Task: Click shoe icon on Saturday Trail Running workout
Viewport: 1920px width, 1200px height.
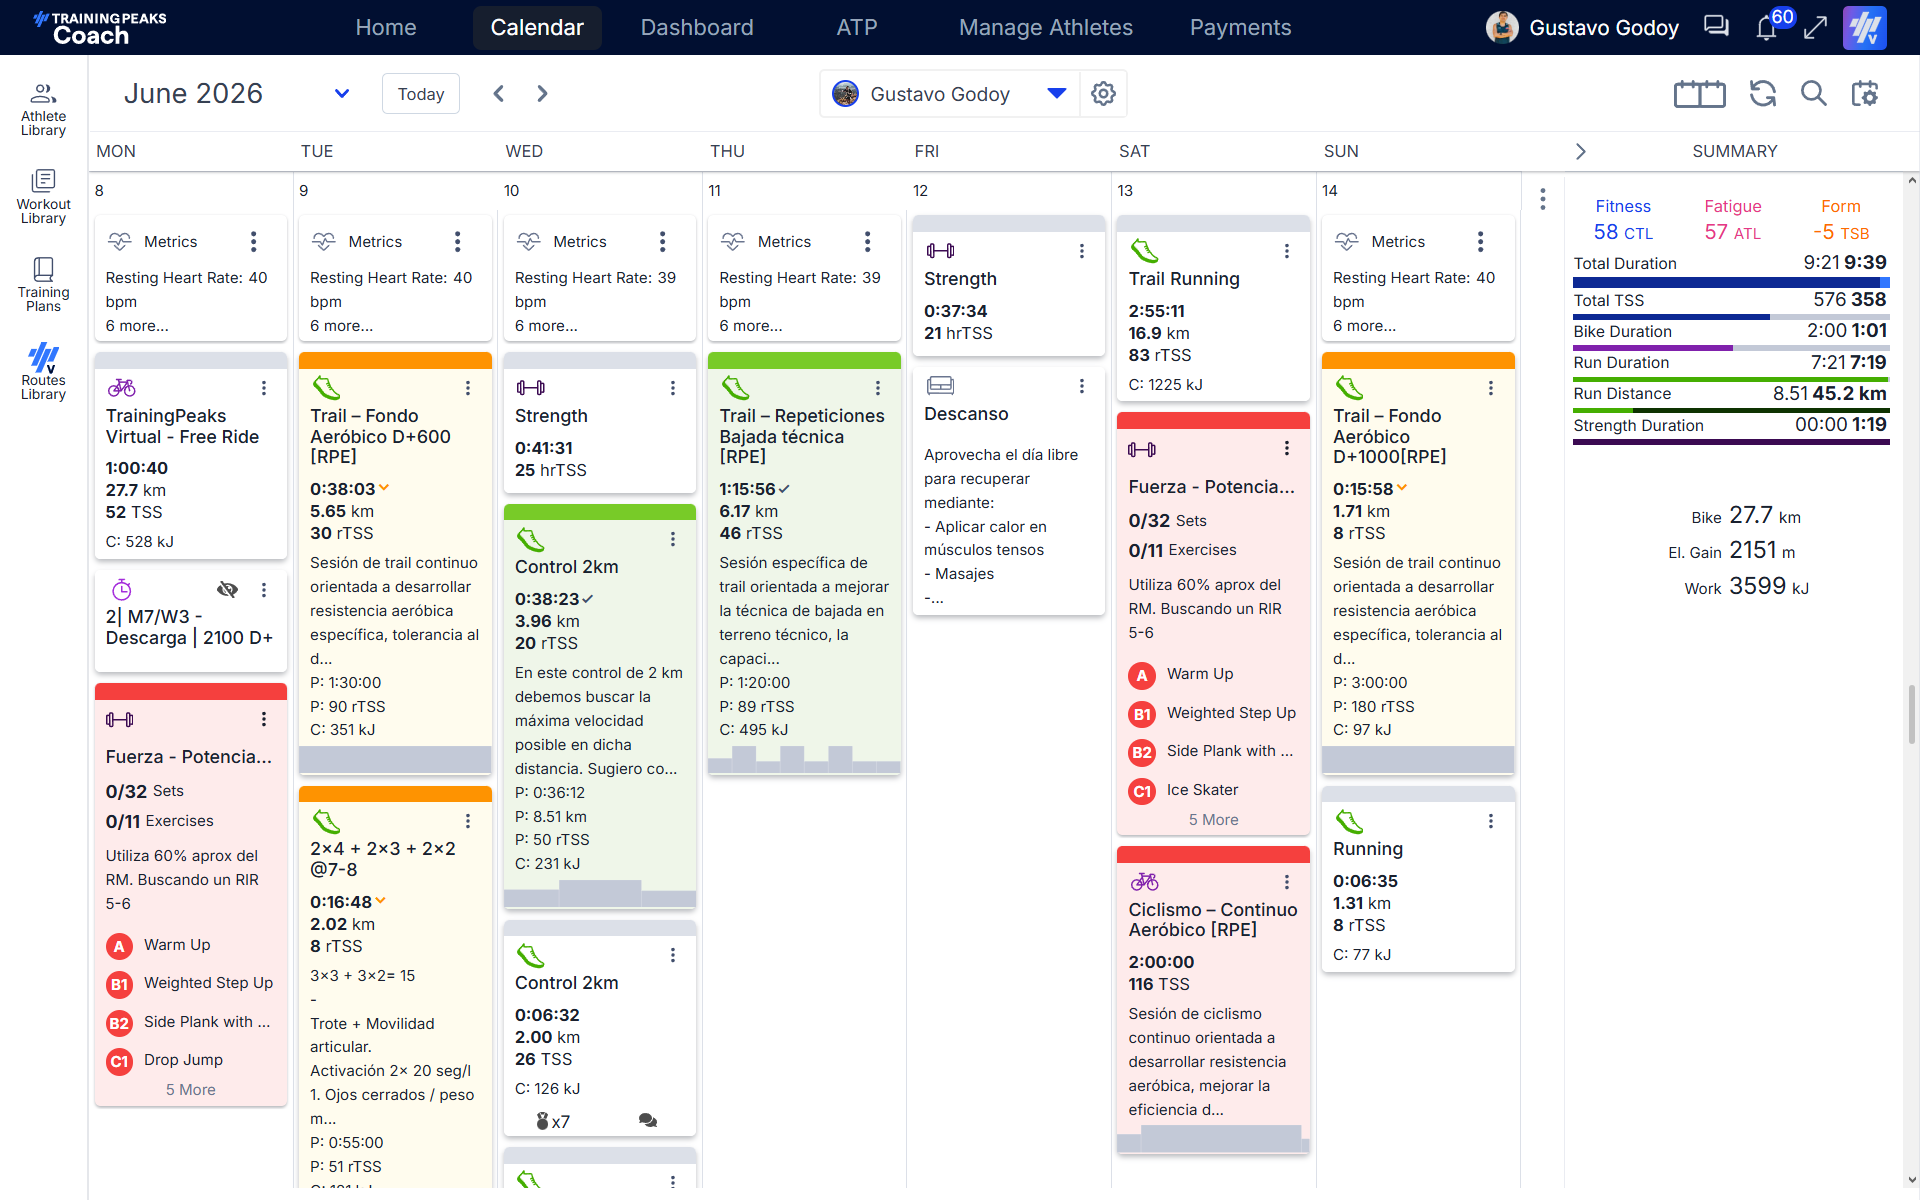Action: [1144, 250]
